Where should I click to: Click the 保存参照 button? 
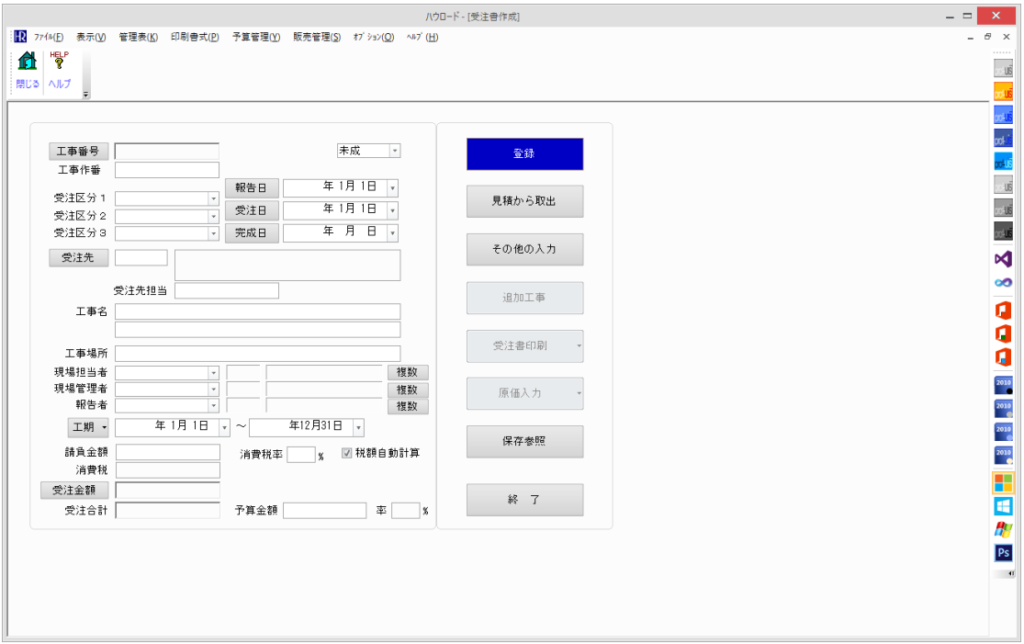pyautogui.click(x=524, y=442)
